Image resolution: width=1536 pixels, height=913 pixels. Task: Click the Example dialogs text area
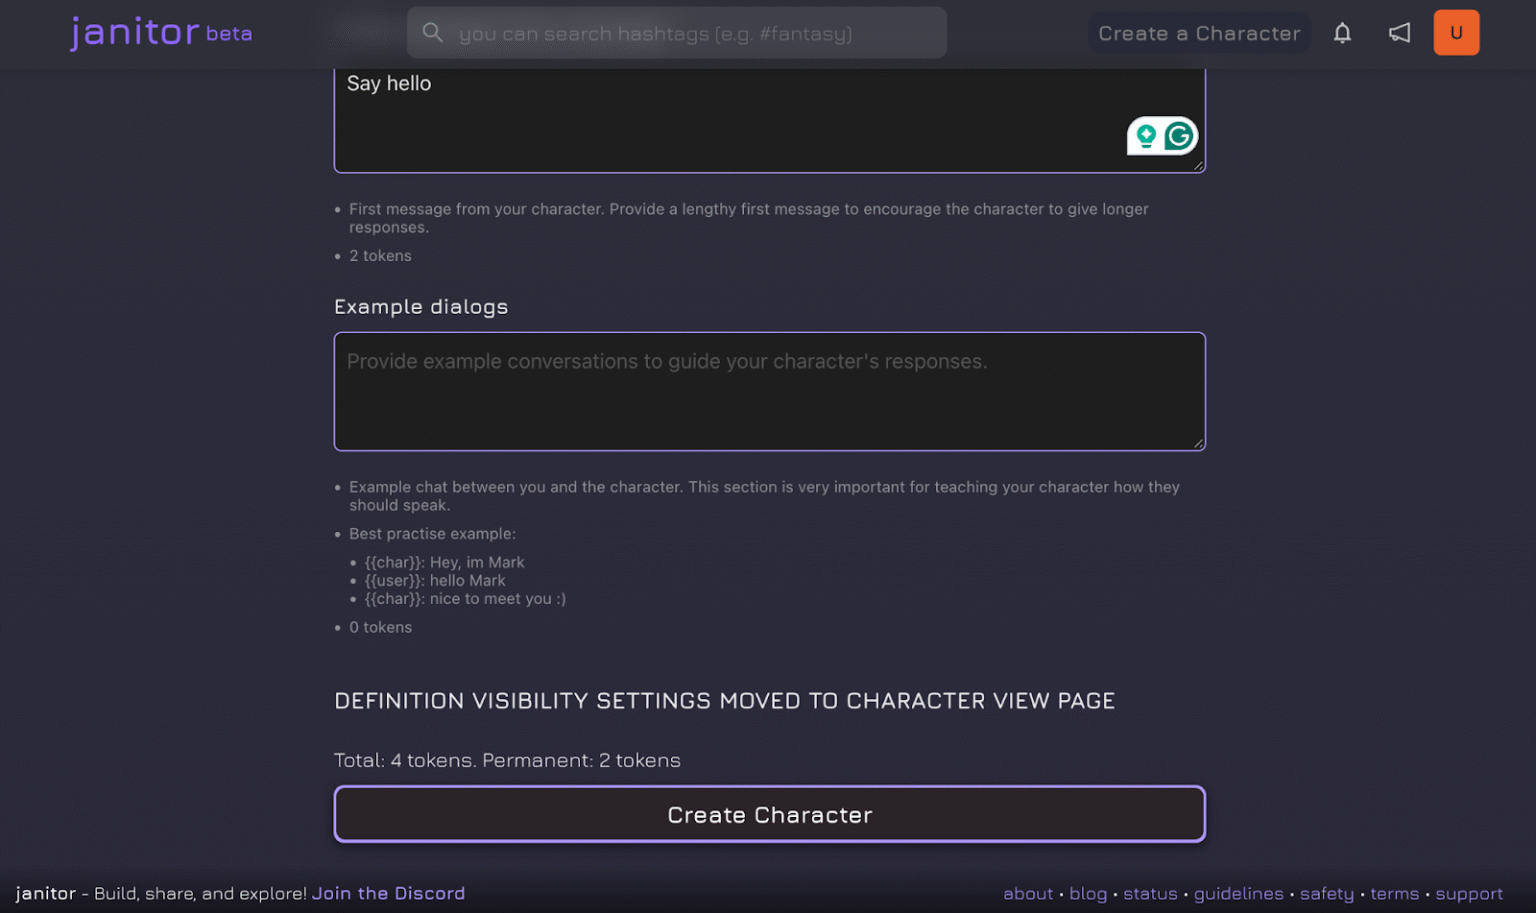click(x=769, y=392)
